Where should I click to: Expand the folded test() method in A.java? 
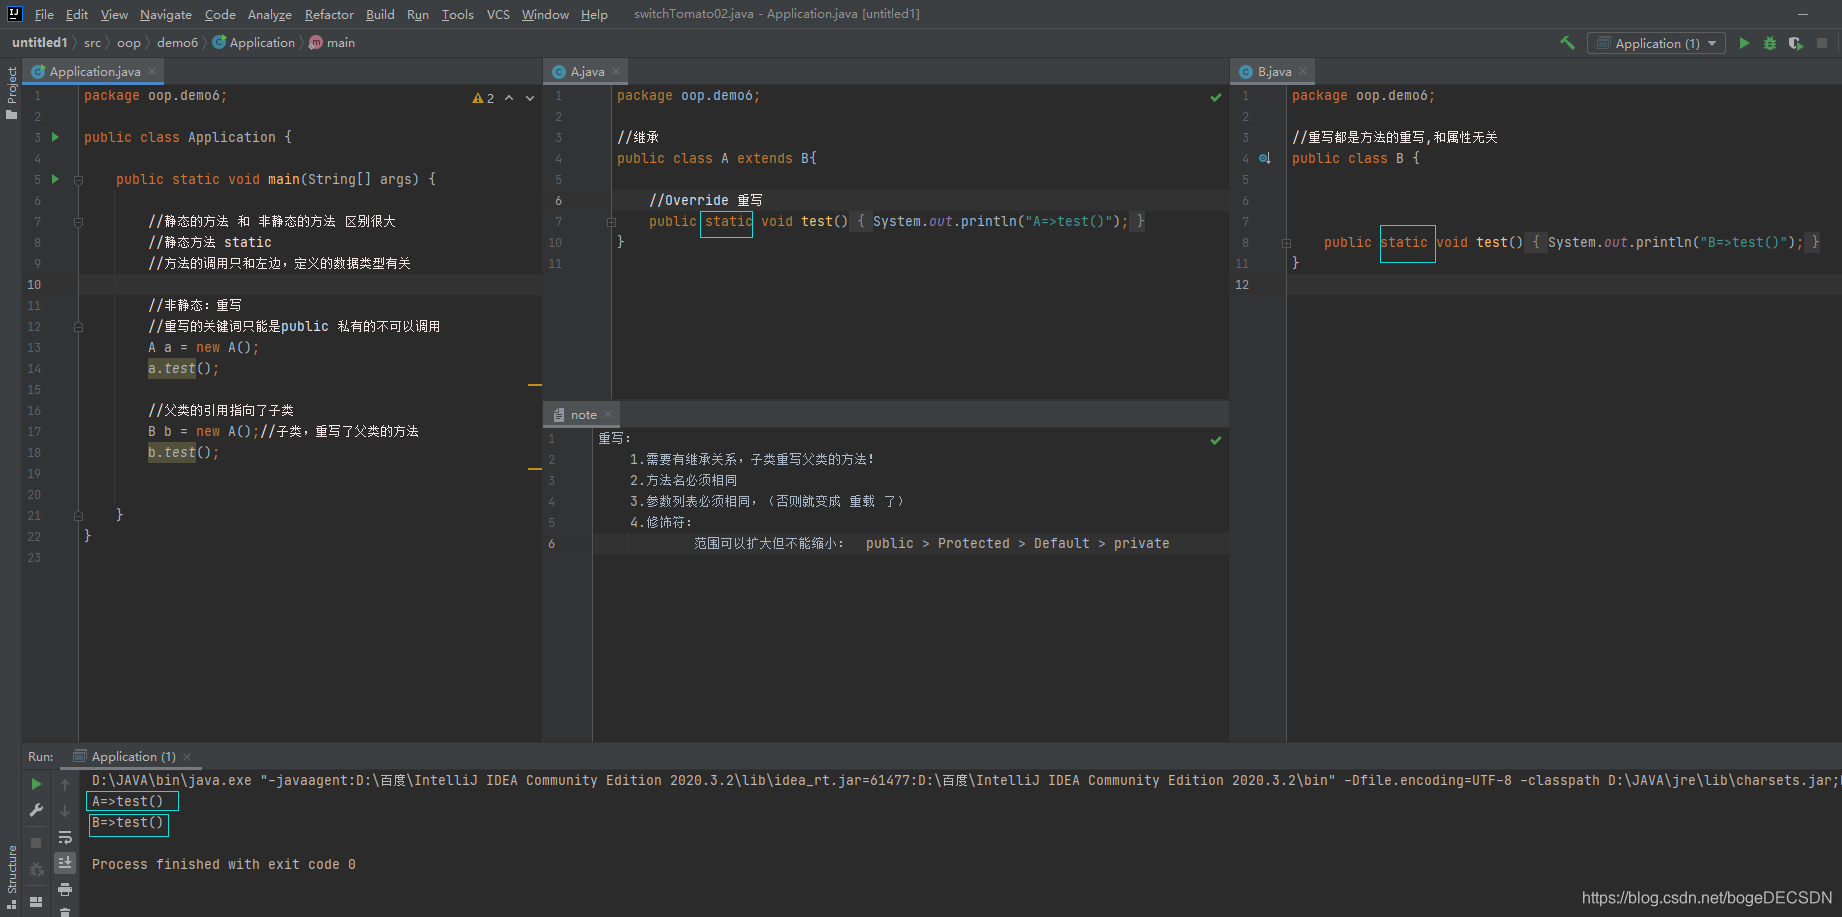611,222
